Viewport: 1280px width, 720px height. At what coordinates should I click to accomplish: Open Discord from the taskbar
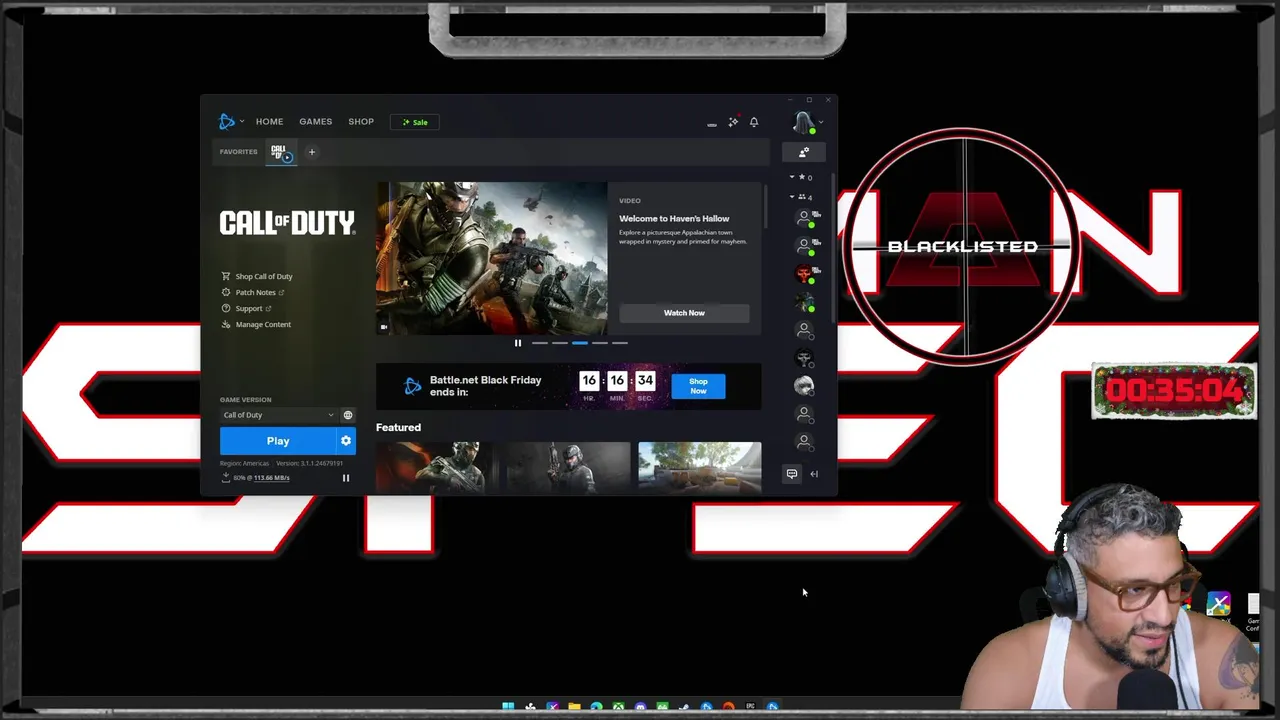click(640, 708)
